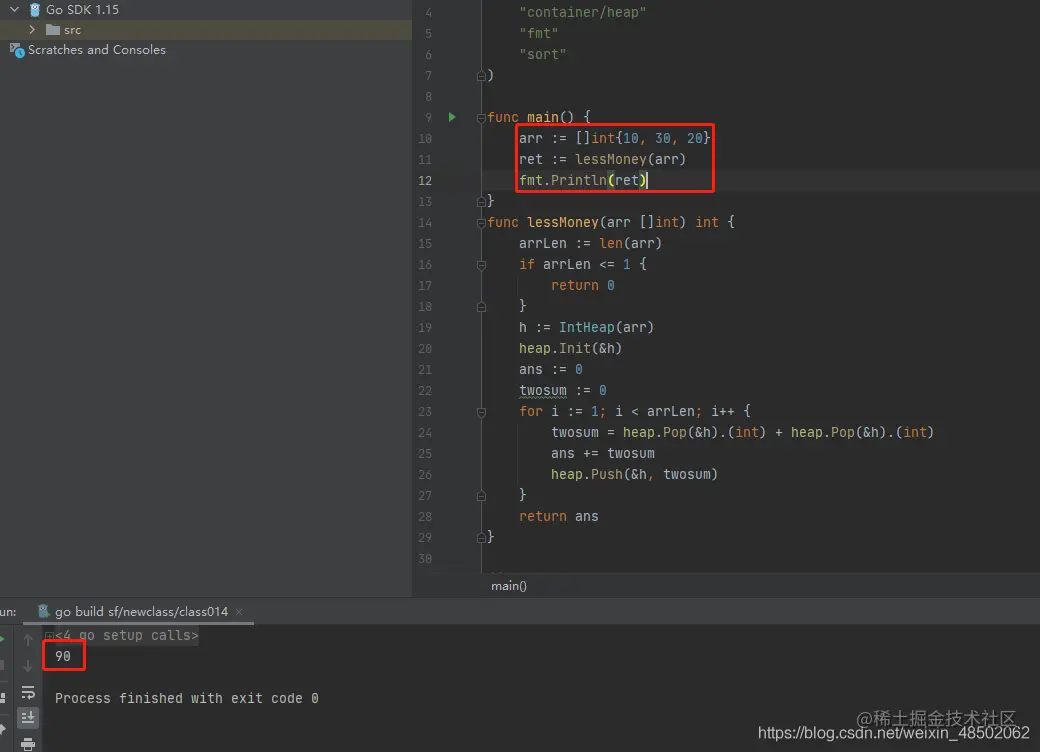1040x752 pixels.
Task: Click underlined 'twosum' on line 22
Action: coord(543,391)
